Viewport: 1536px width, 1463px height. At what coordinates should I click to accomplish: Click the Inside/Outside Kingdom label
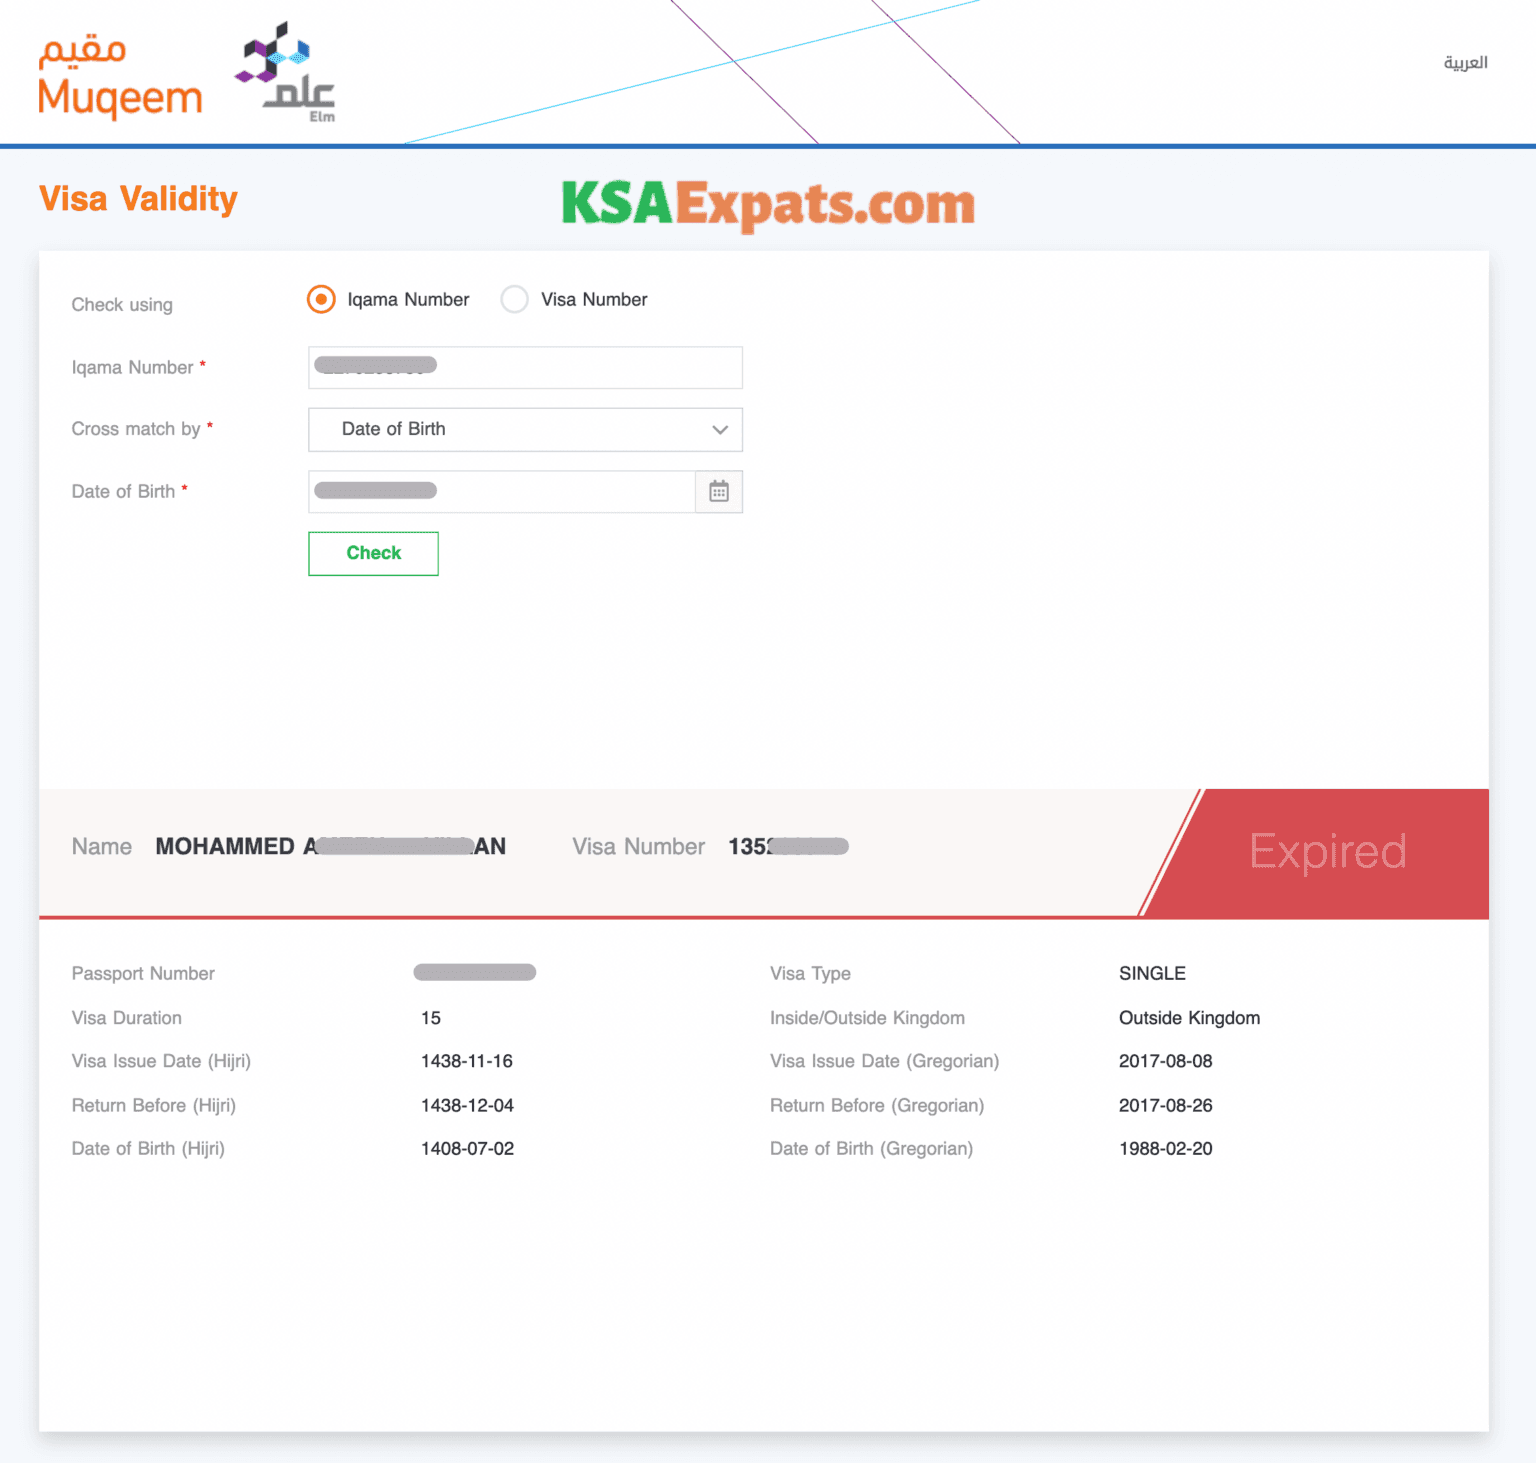tap(867, 1017)
